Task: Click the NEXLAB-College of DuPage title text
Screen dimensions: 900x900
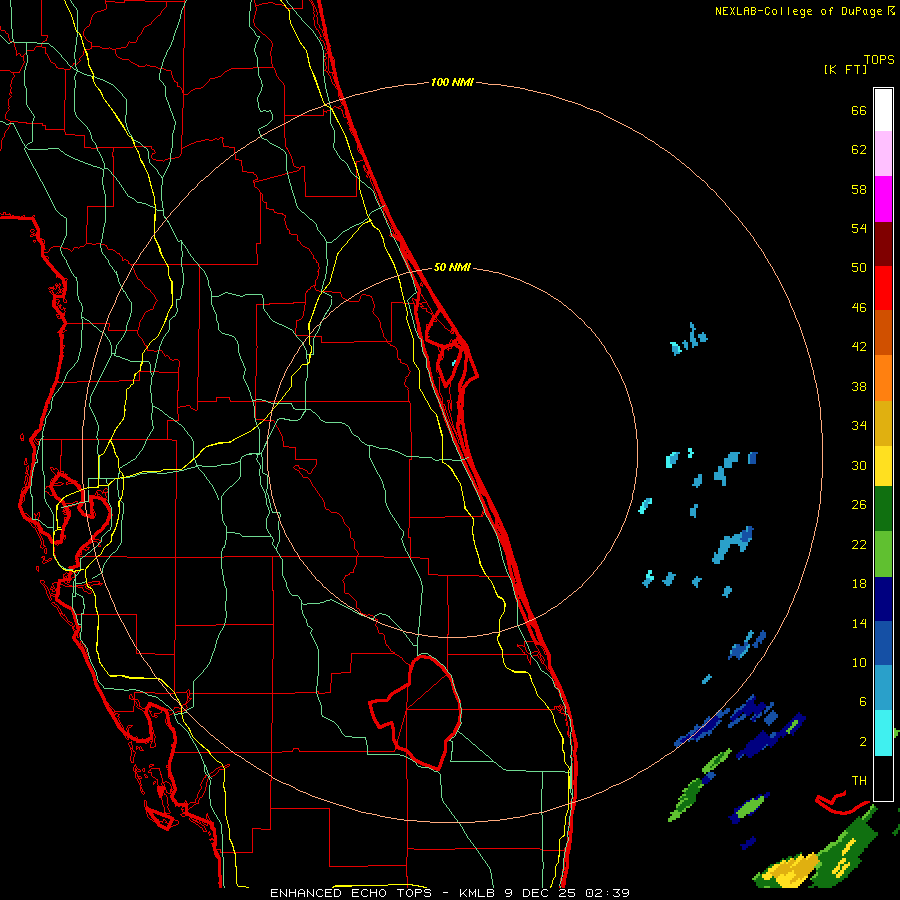Action: [x=800, y=11]
